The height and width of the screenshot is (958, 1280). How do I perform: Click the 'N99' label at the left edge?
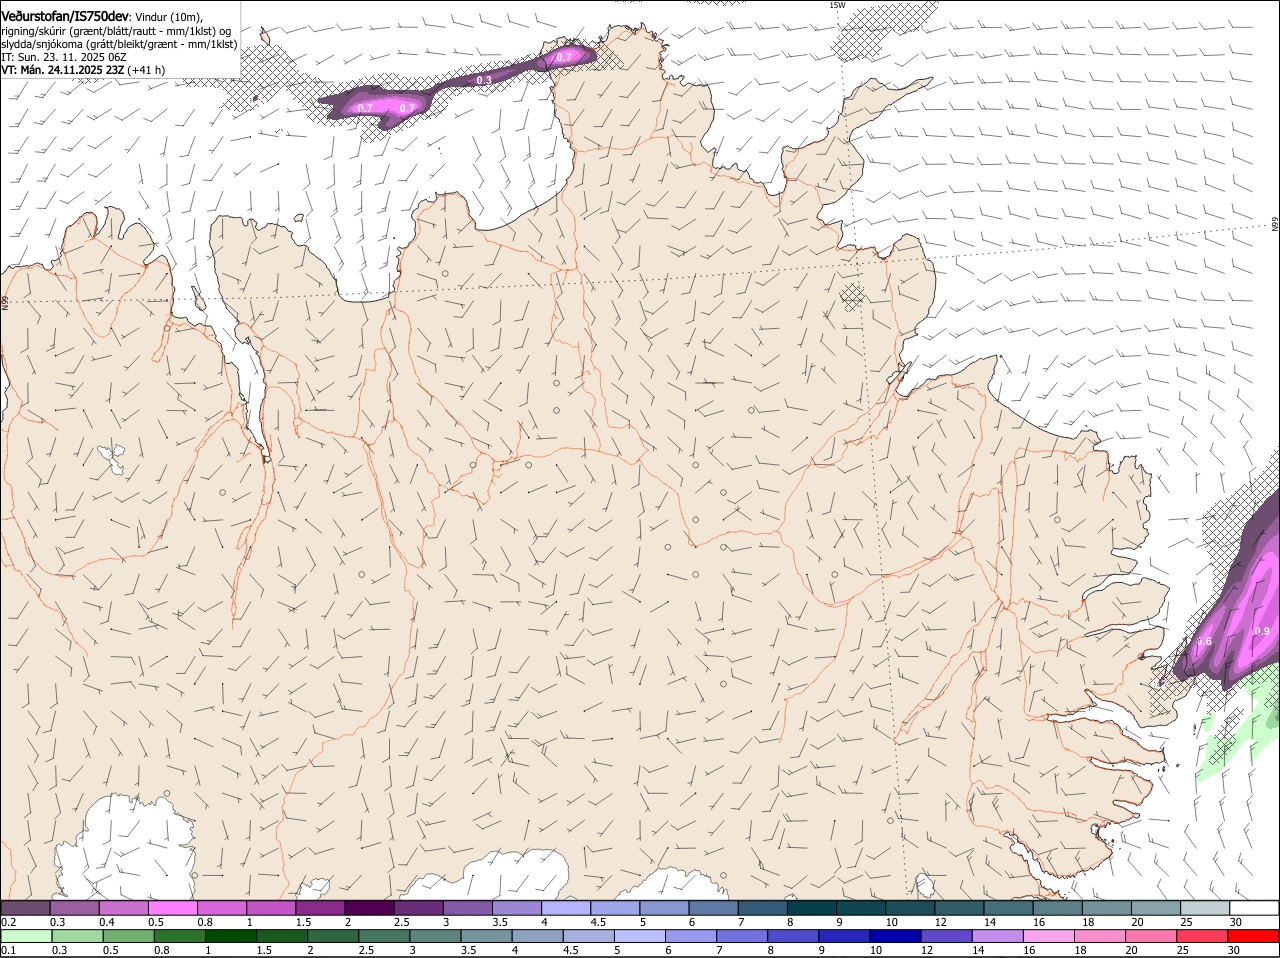[5, 302]
